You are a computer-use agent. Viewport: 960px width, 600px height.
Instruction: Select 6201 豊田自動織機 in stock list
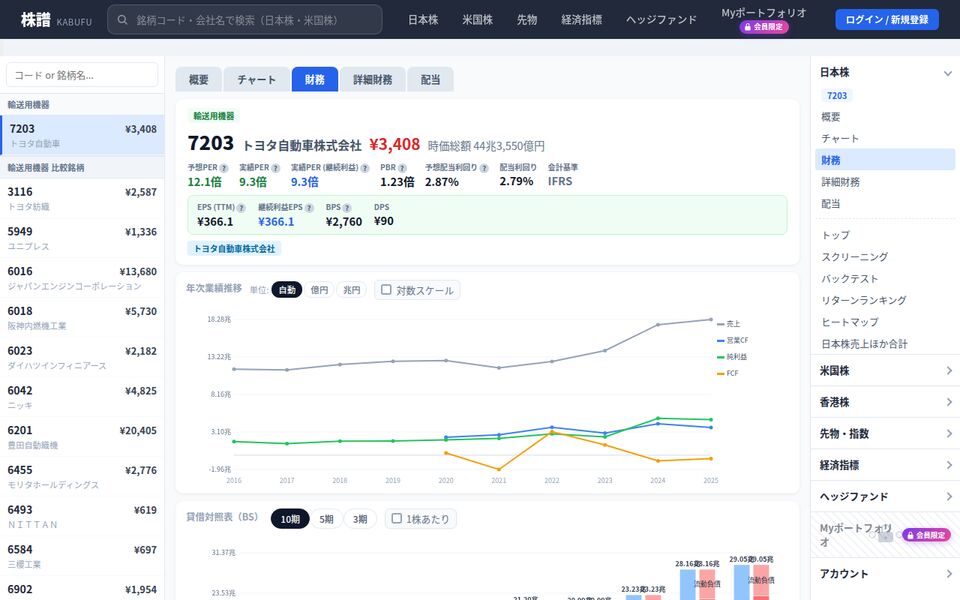(x=82, y=437)
